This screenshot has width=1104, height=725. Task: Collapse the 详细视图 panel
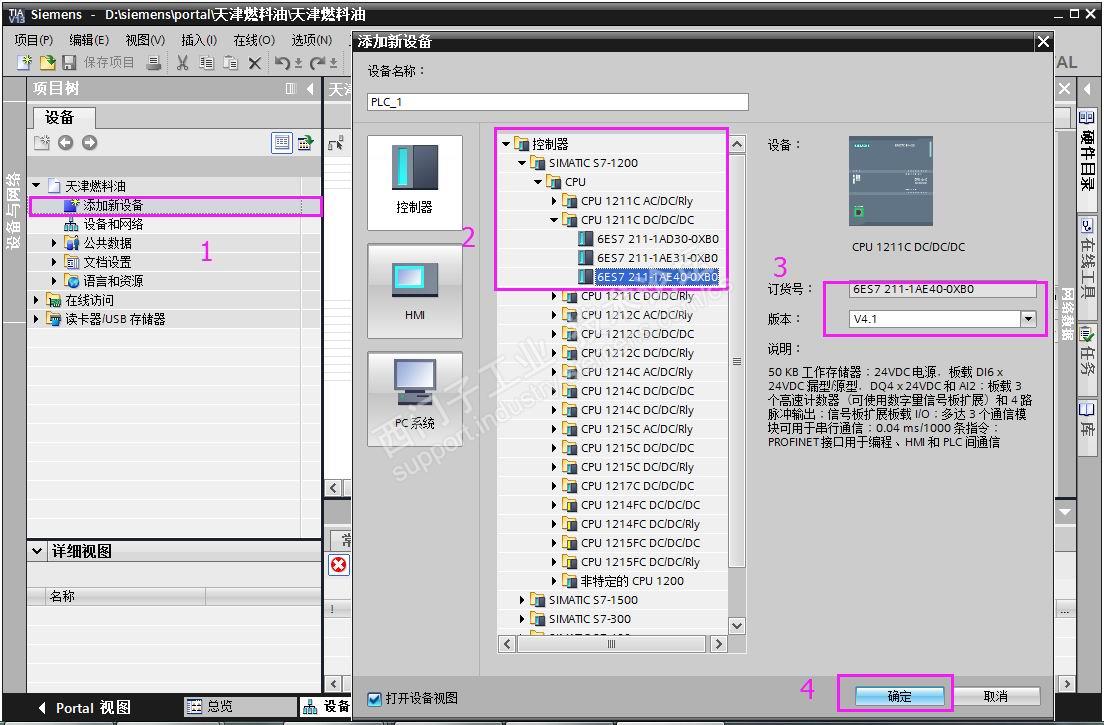pyautogui.click(x=37, y=551)
